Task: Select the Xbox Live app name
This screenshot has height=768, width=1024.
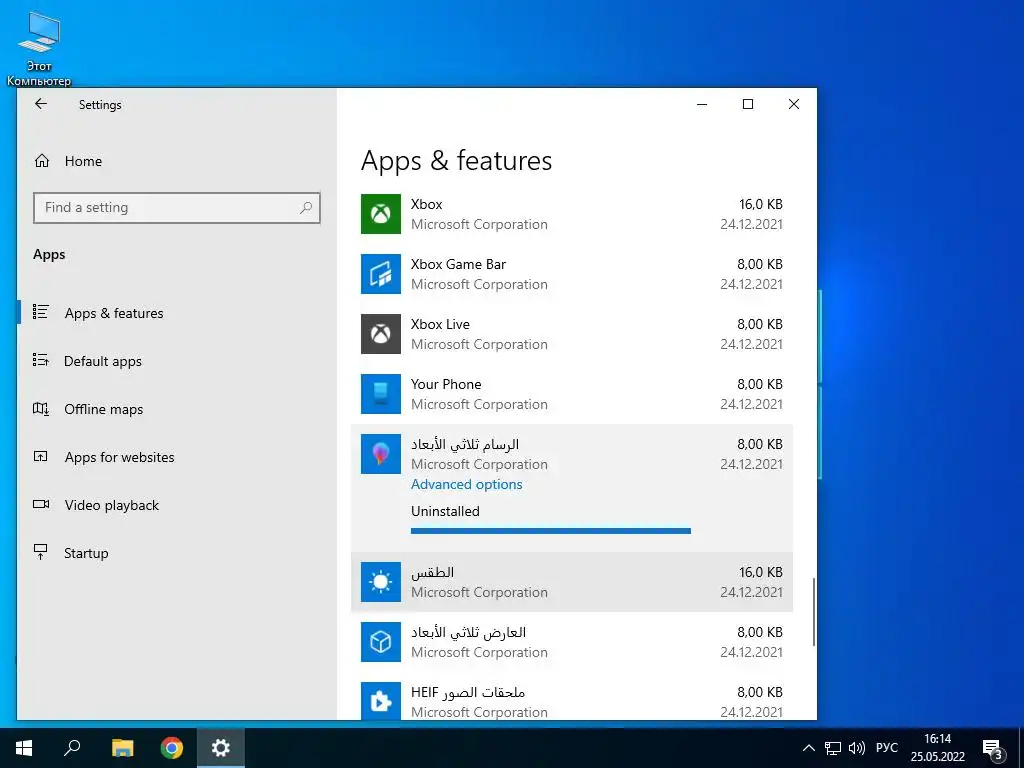Action: pyautogui.click(x=440, y=324)
